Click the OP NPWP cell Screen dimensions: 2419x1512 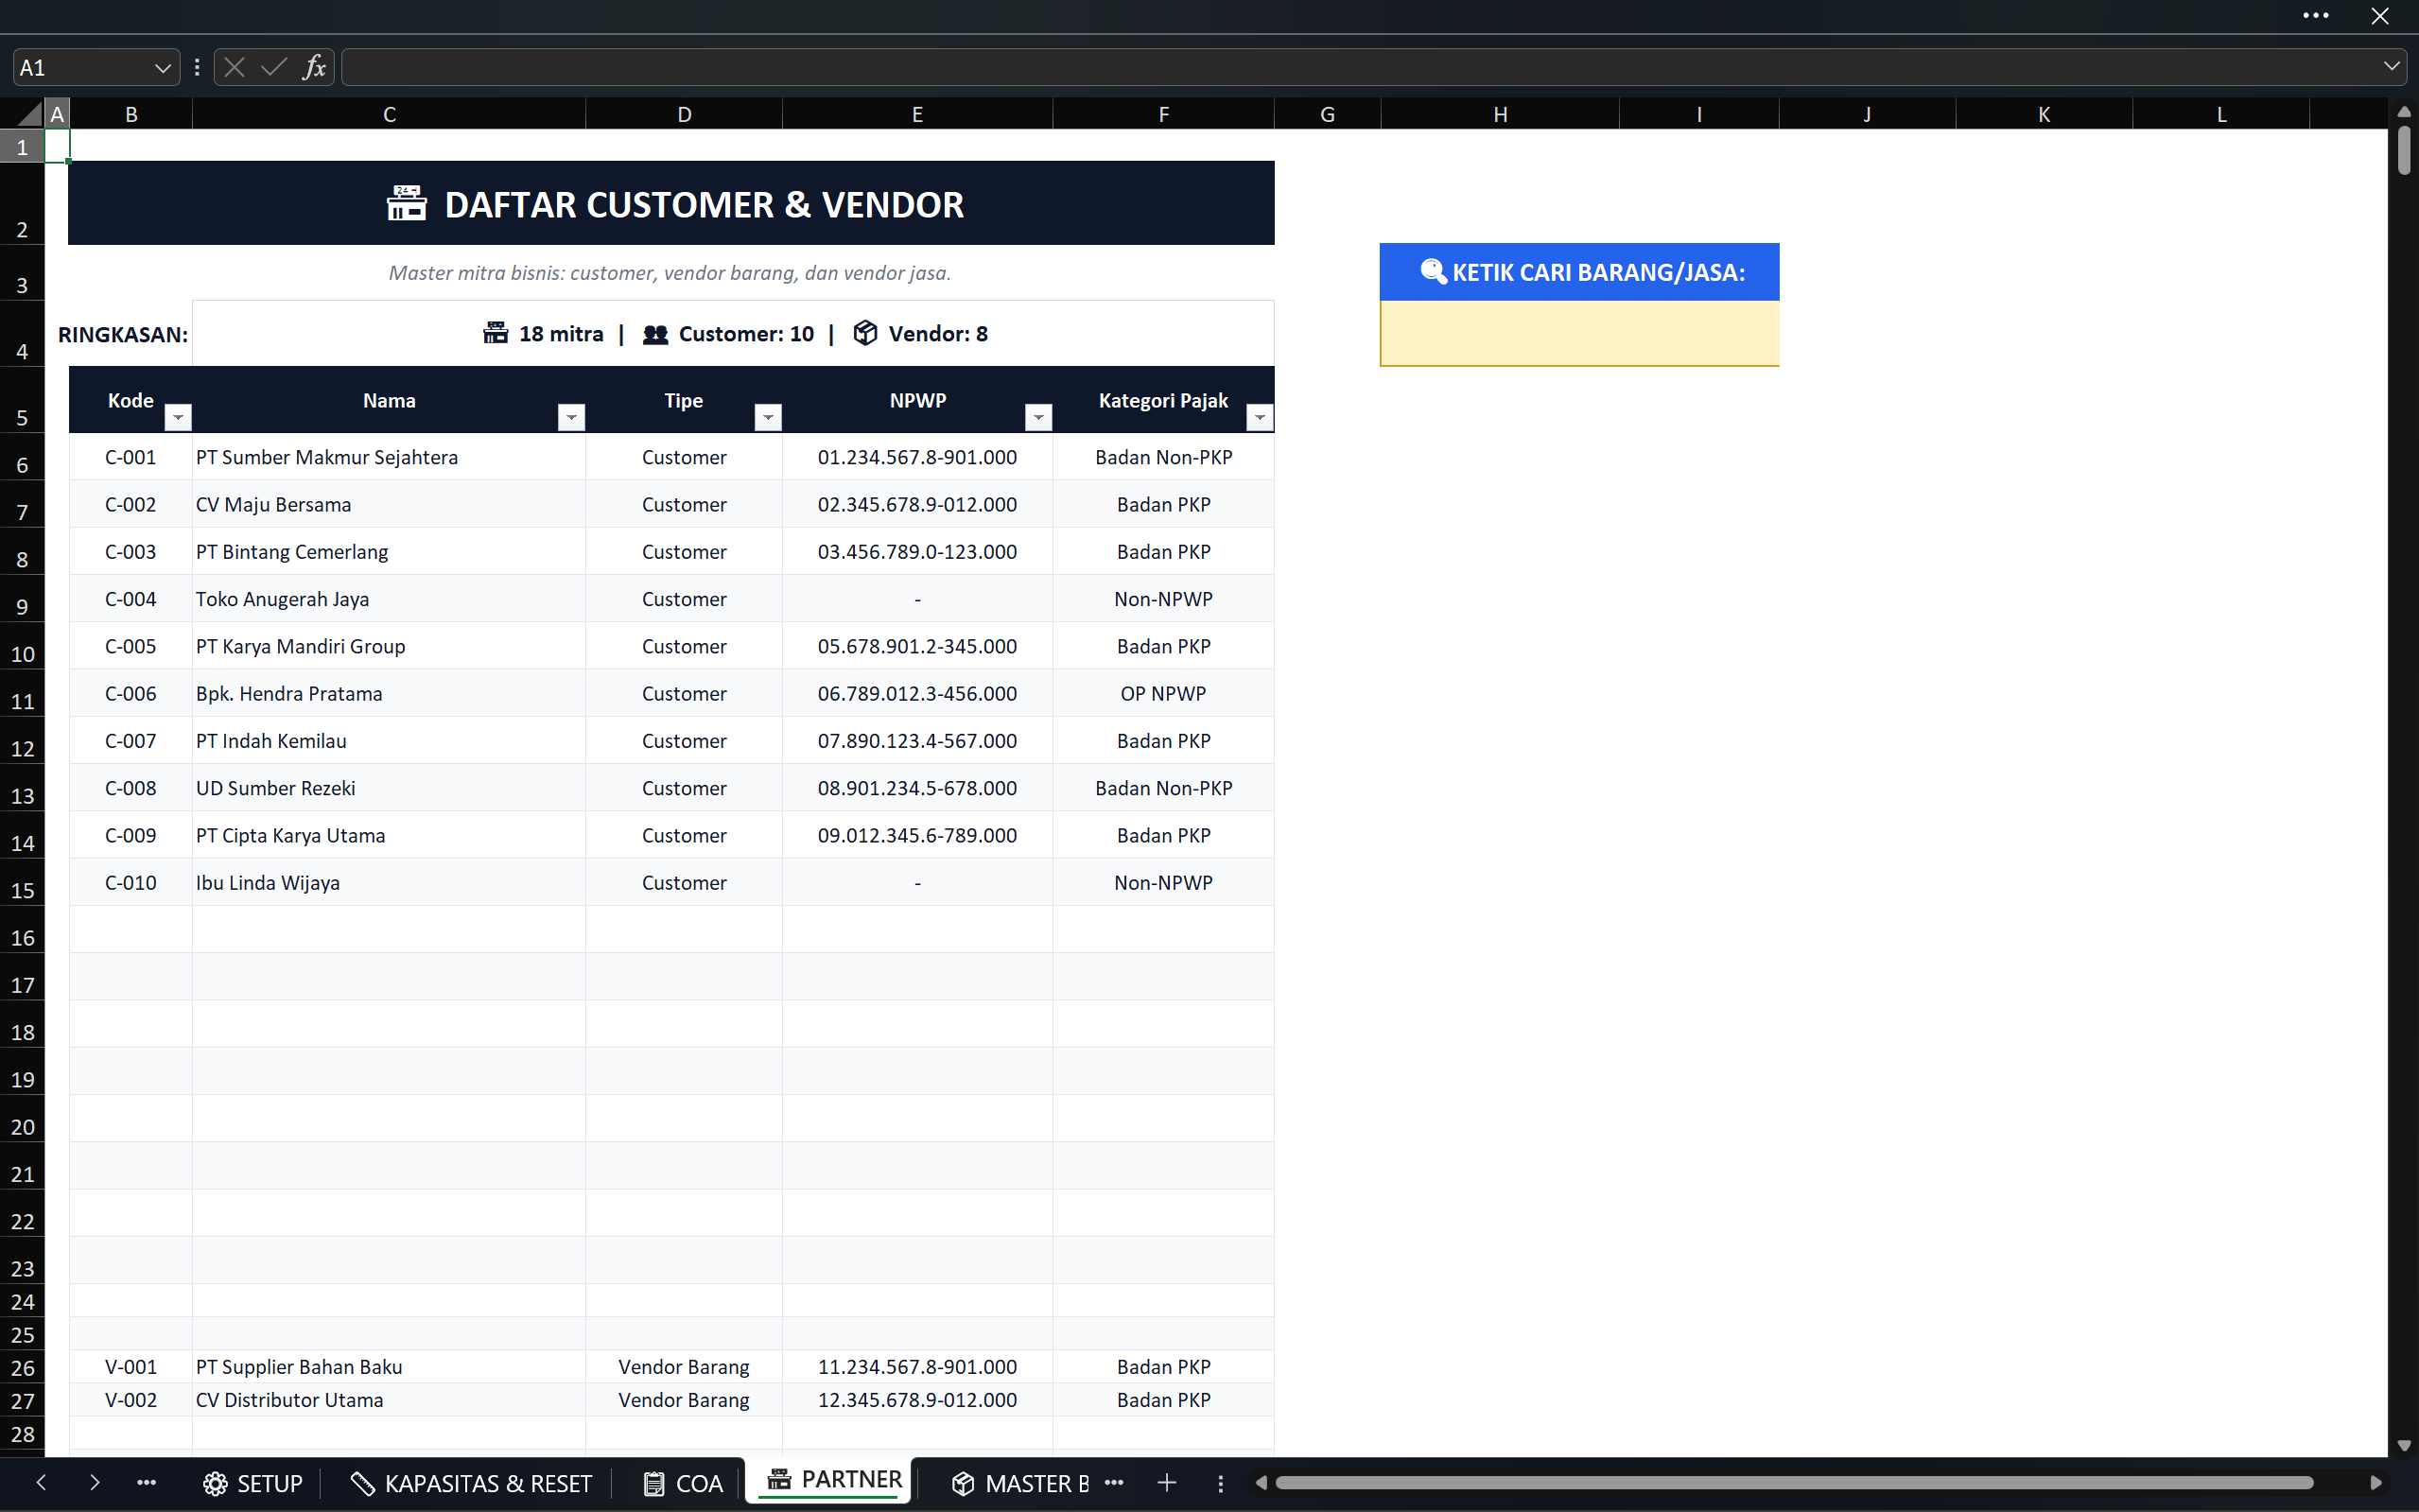[1163, 693]
